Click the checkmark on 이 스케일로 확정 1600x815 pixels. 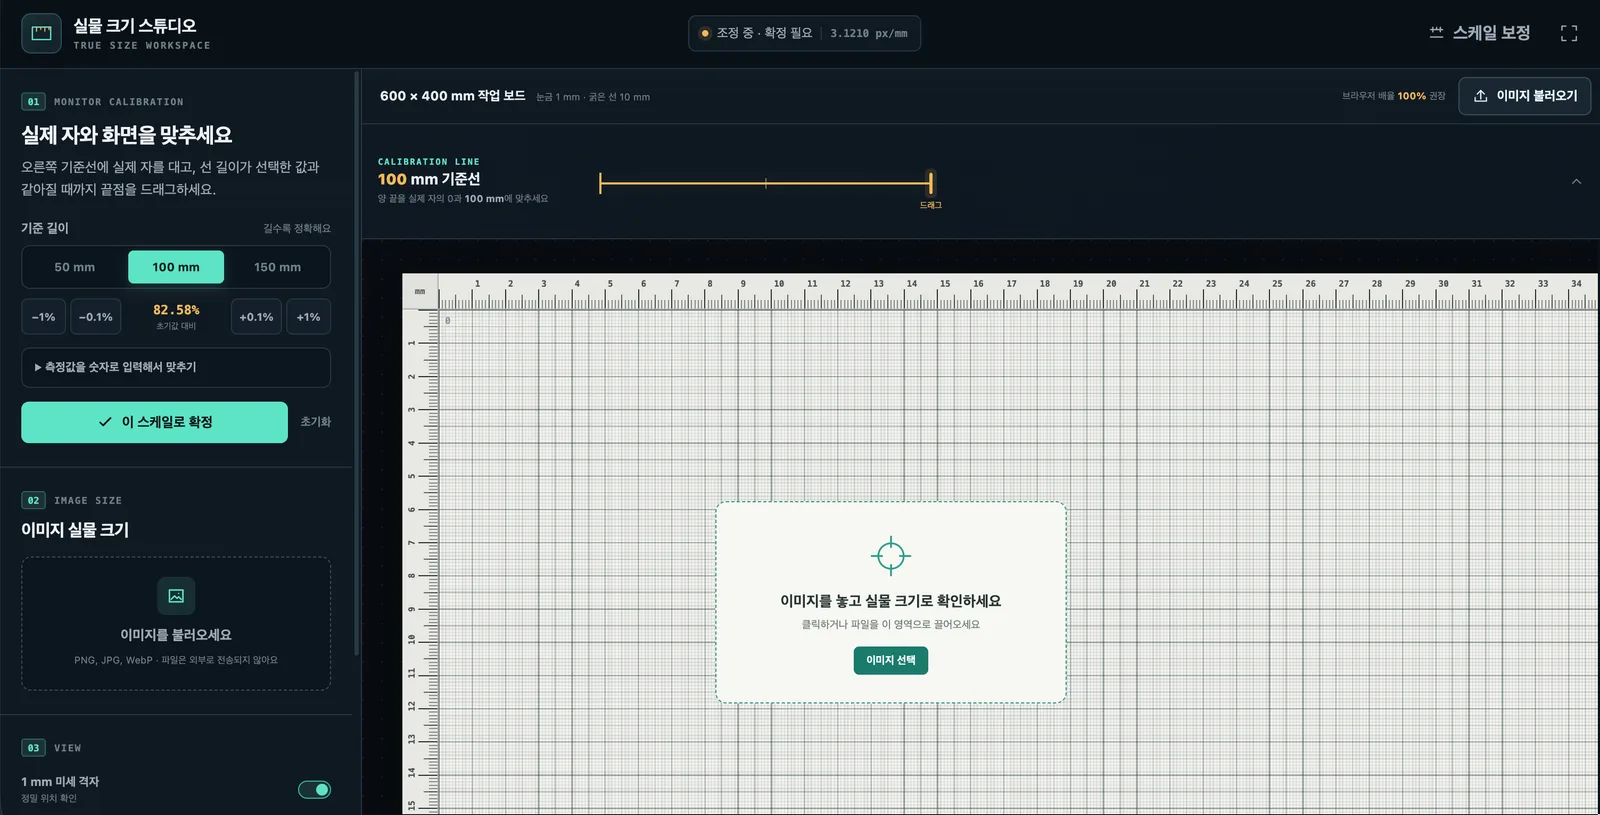point(105,422)
